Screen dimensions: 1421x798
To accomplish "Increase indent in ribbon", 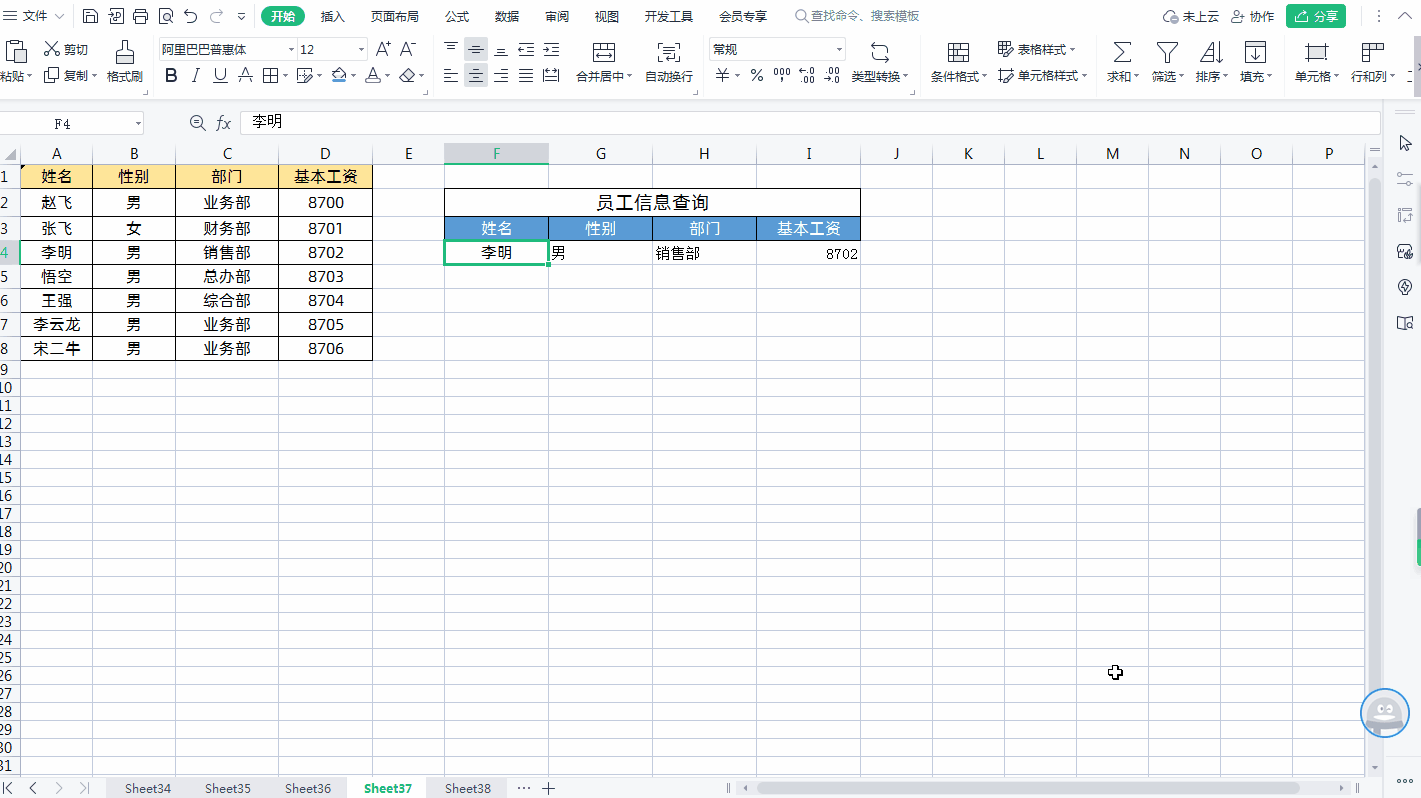I will [550, 49].
